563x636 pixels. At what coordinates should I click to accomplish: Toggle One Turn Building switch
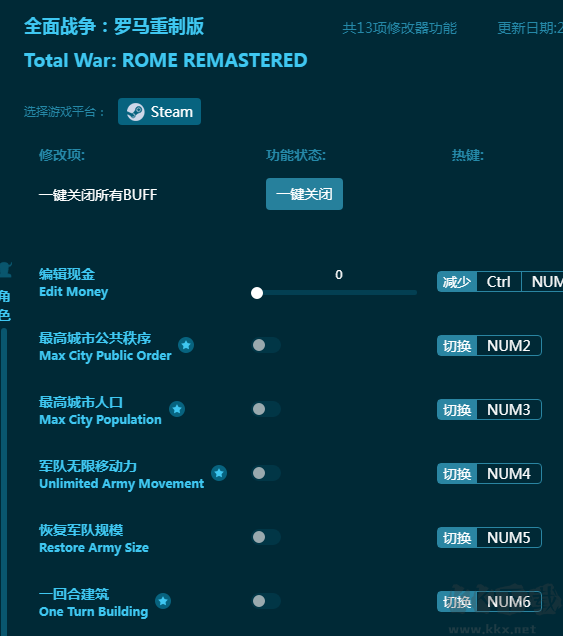pyautogui.click(x=266, y=601)
